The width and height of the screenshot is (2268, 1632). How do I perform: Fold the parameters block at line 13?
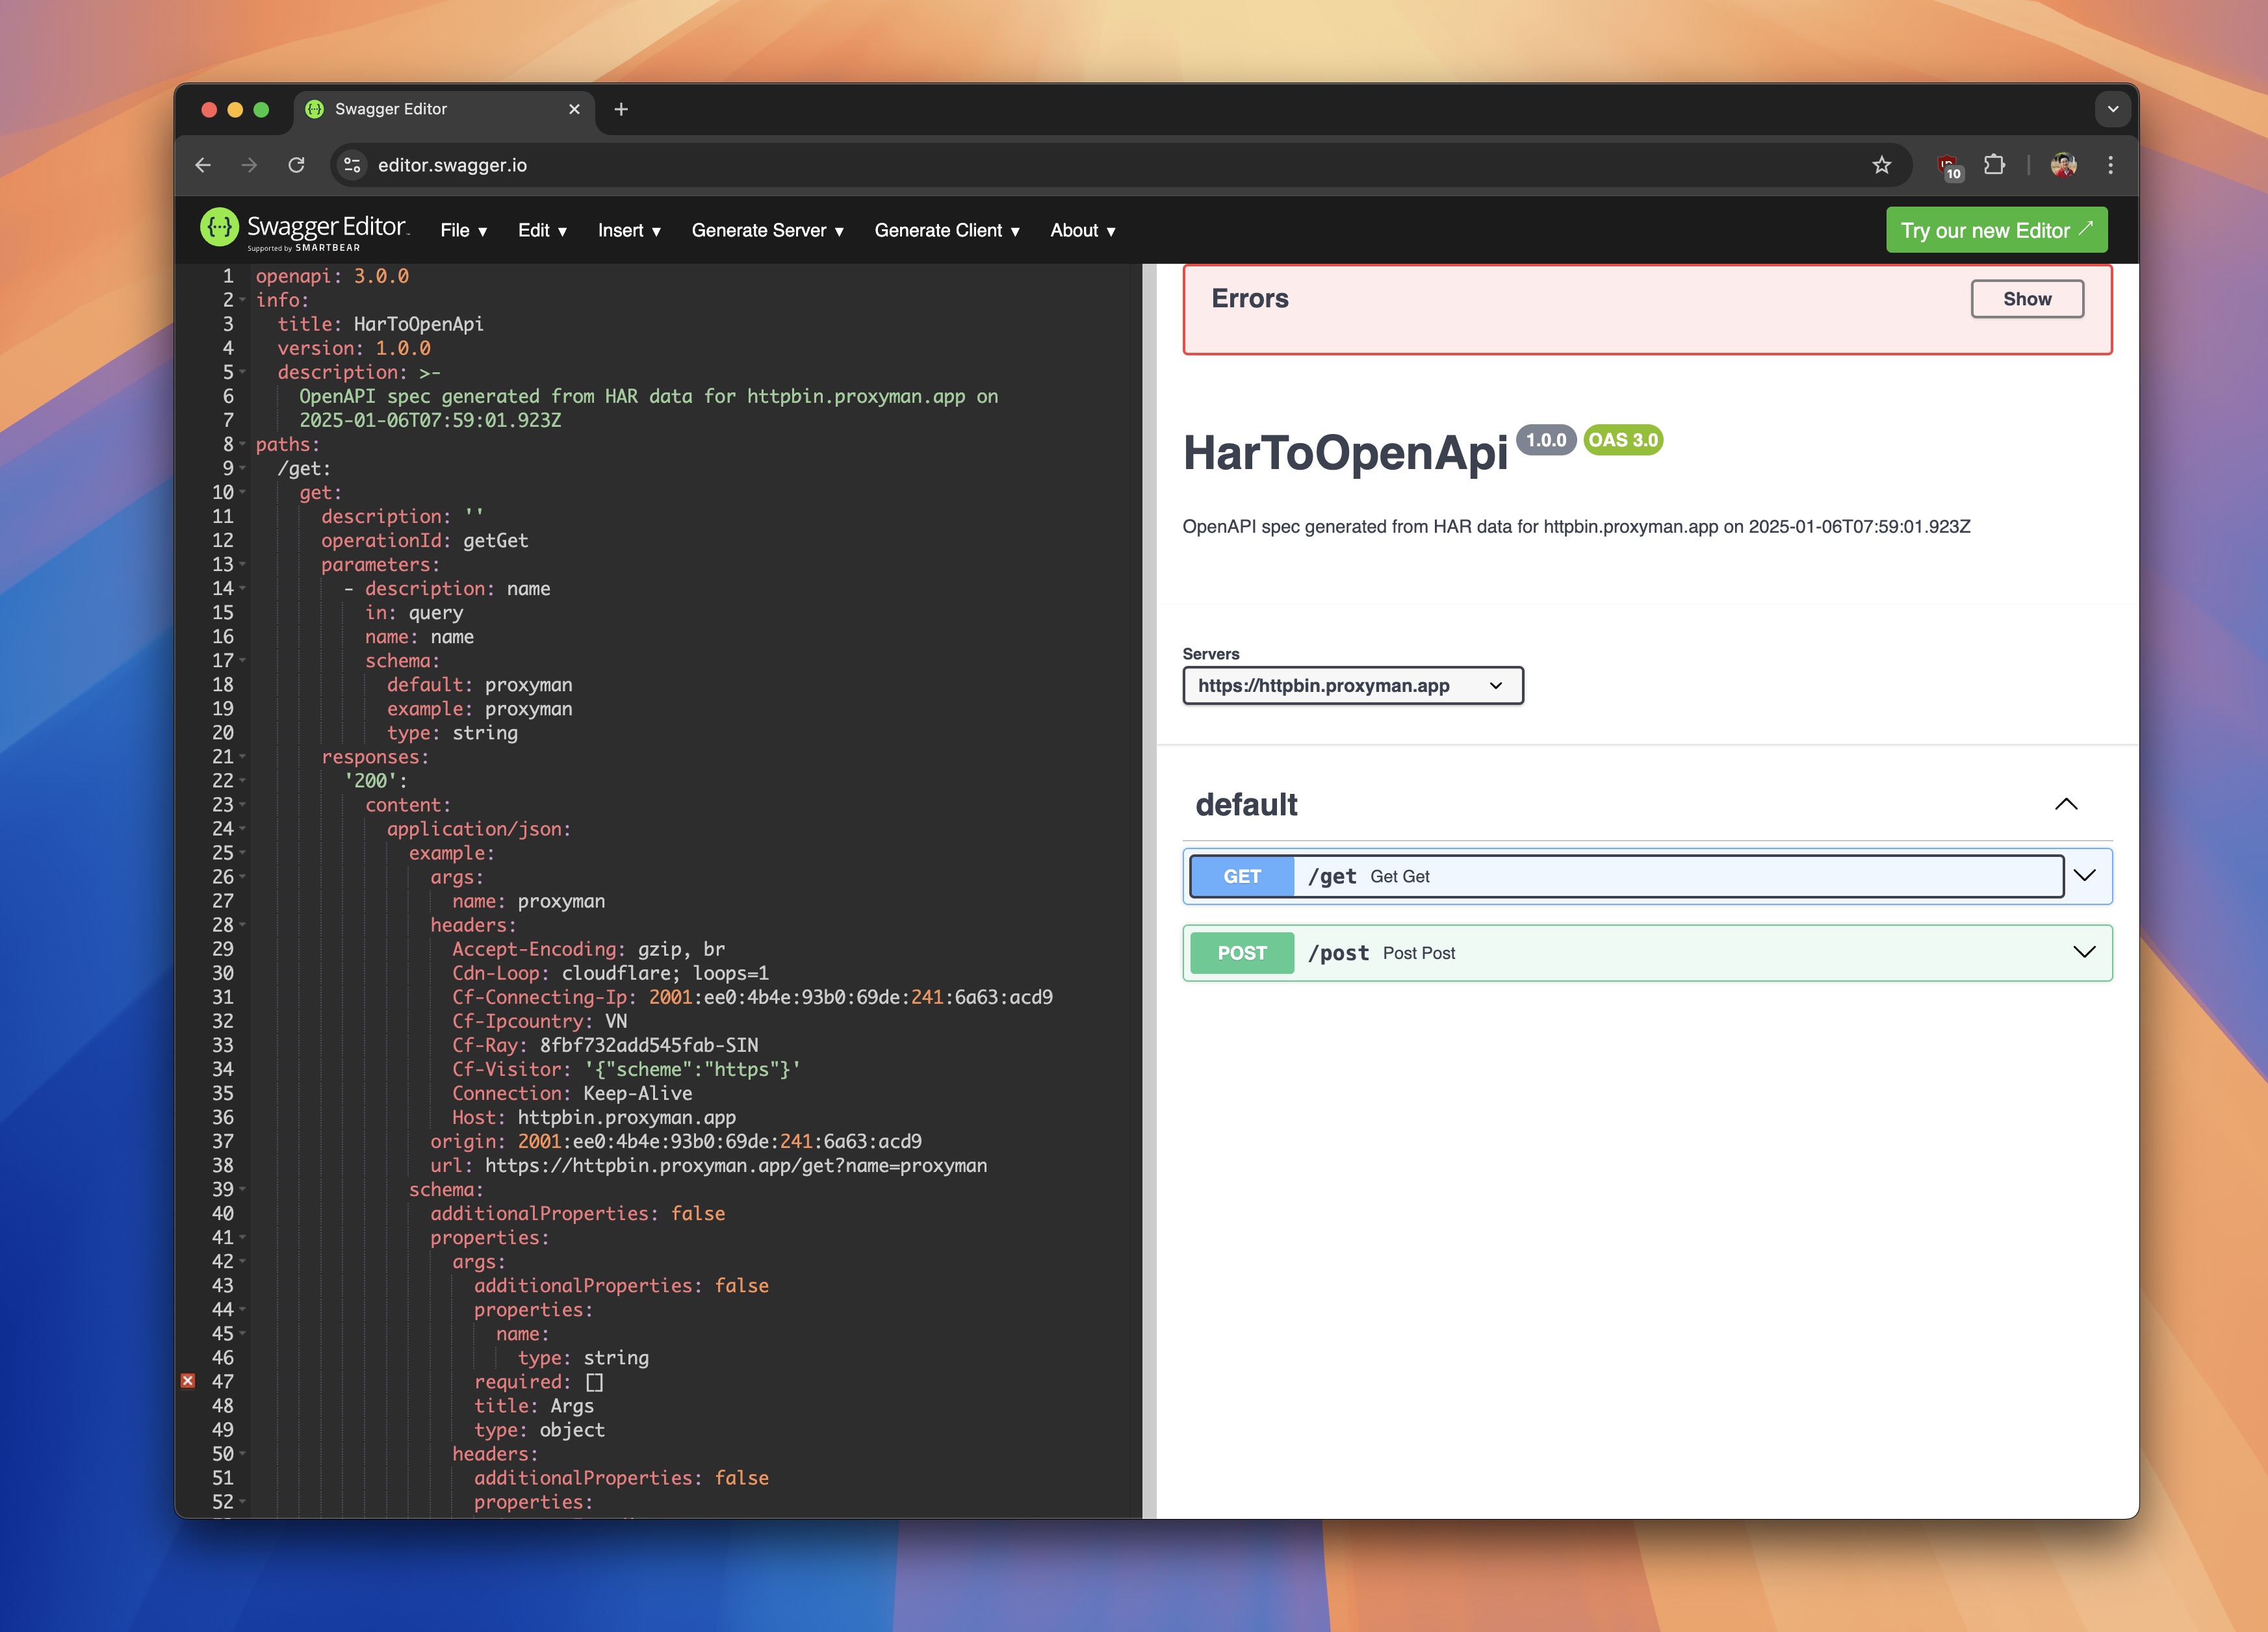point(242,564)
